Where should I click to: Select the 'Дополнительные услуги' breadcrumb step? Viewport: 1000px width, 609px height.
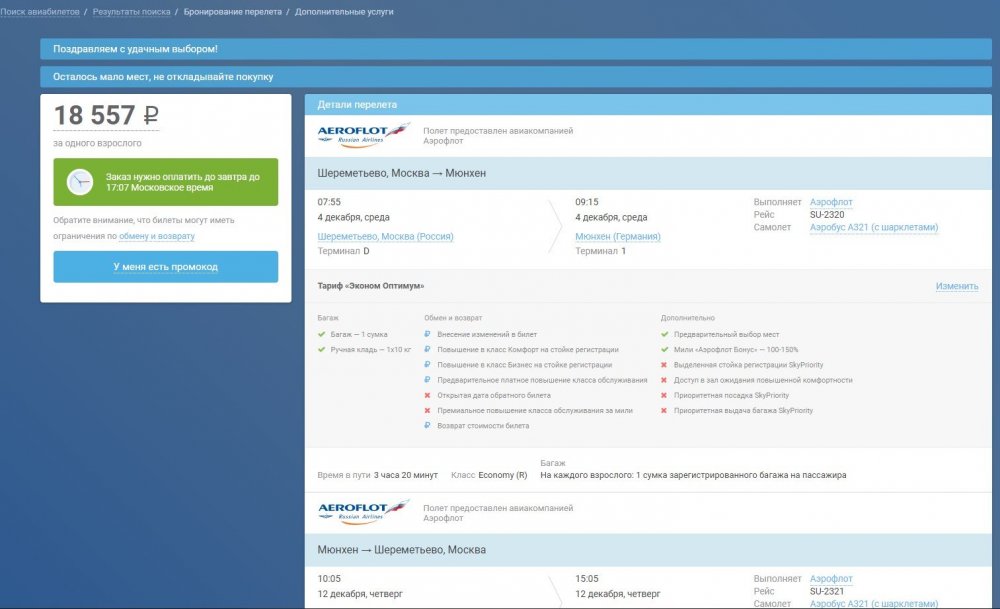[x=344, y=11]
